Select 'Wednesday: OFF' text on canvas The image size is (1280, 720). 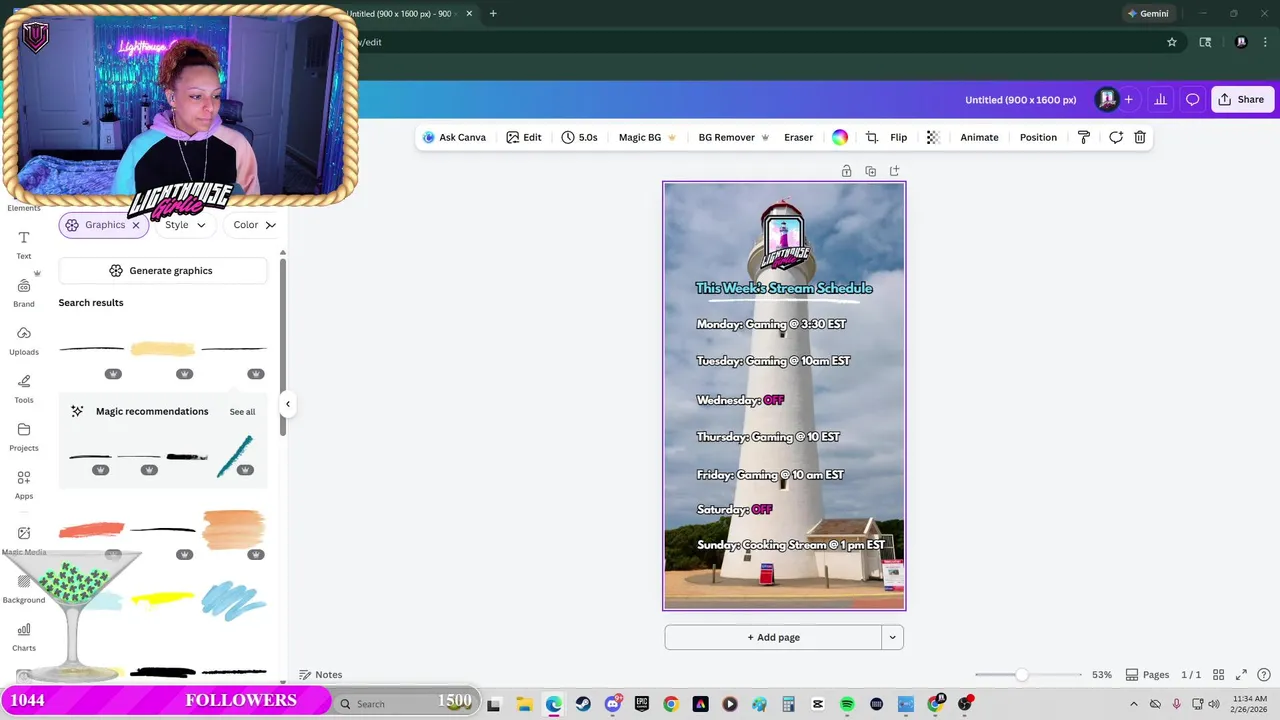coord(740,400)
